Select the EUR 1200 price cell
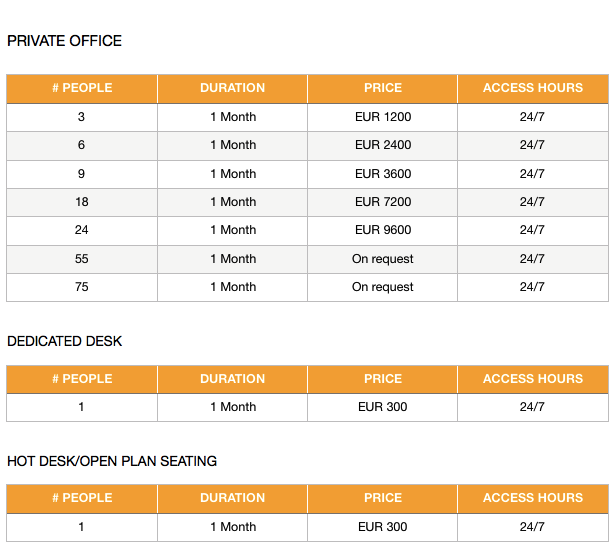Image resolution: width=614 pixels, height=547 pixels. [383, 117]
